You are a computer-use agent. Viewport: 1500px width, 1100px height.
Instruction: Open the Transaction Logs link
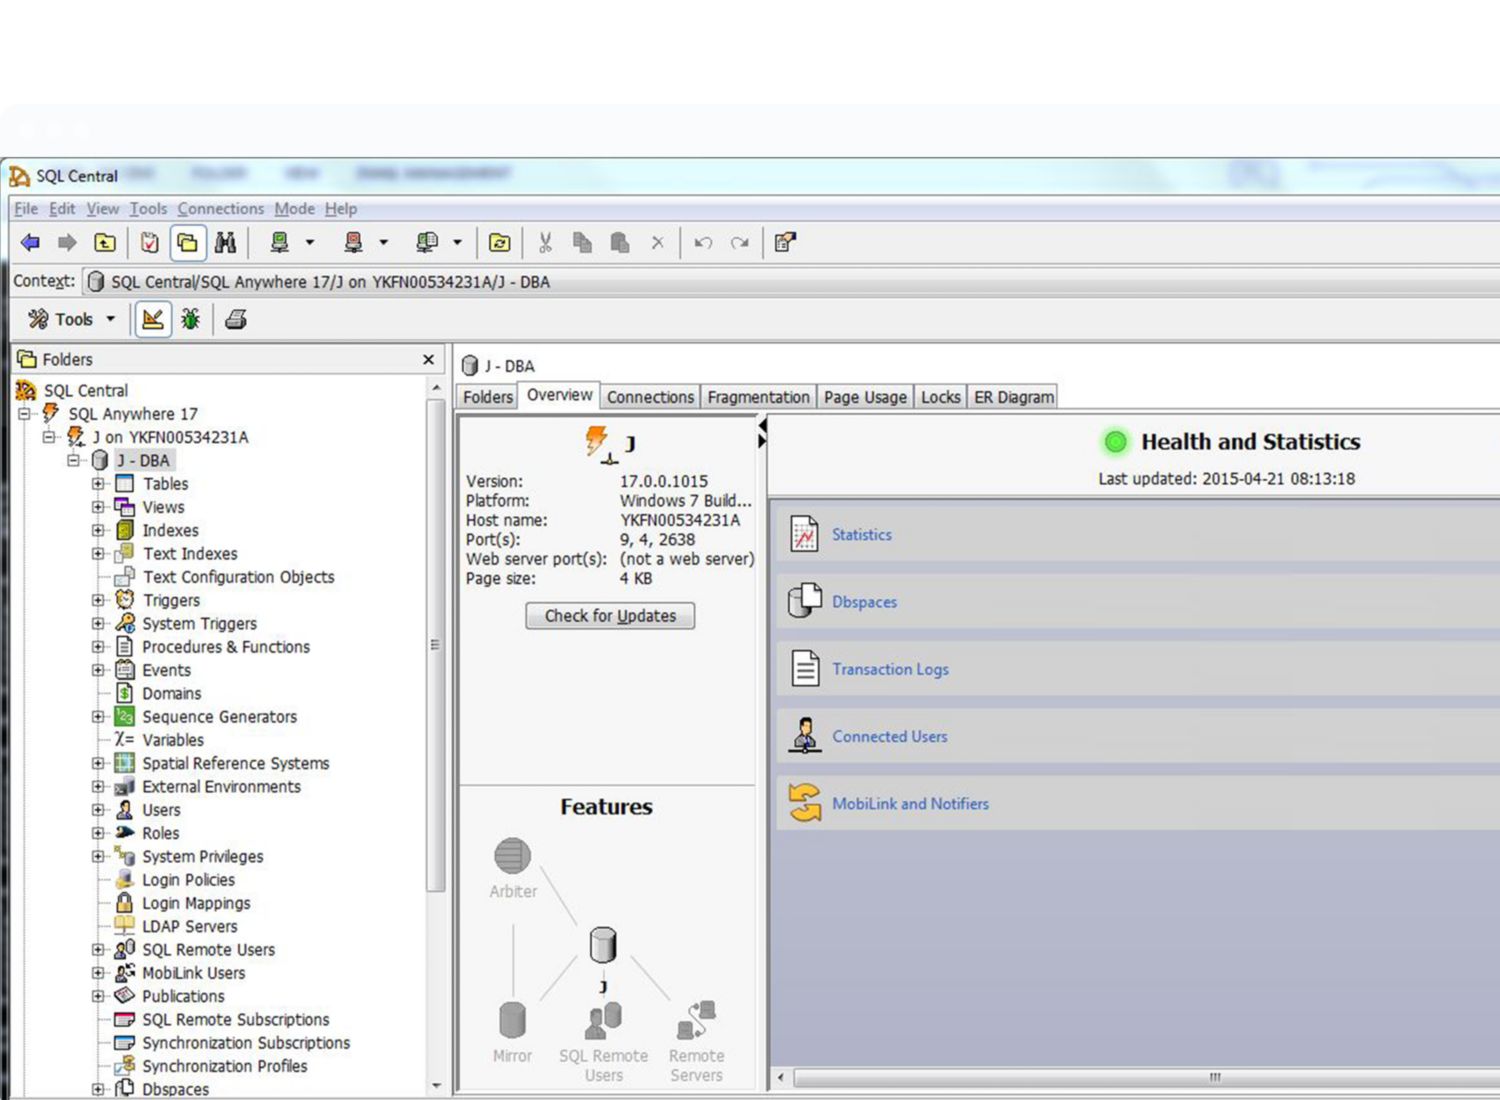click(890, 669)
